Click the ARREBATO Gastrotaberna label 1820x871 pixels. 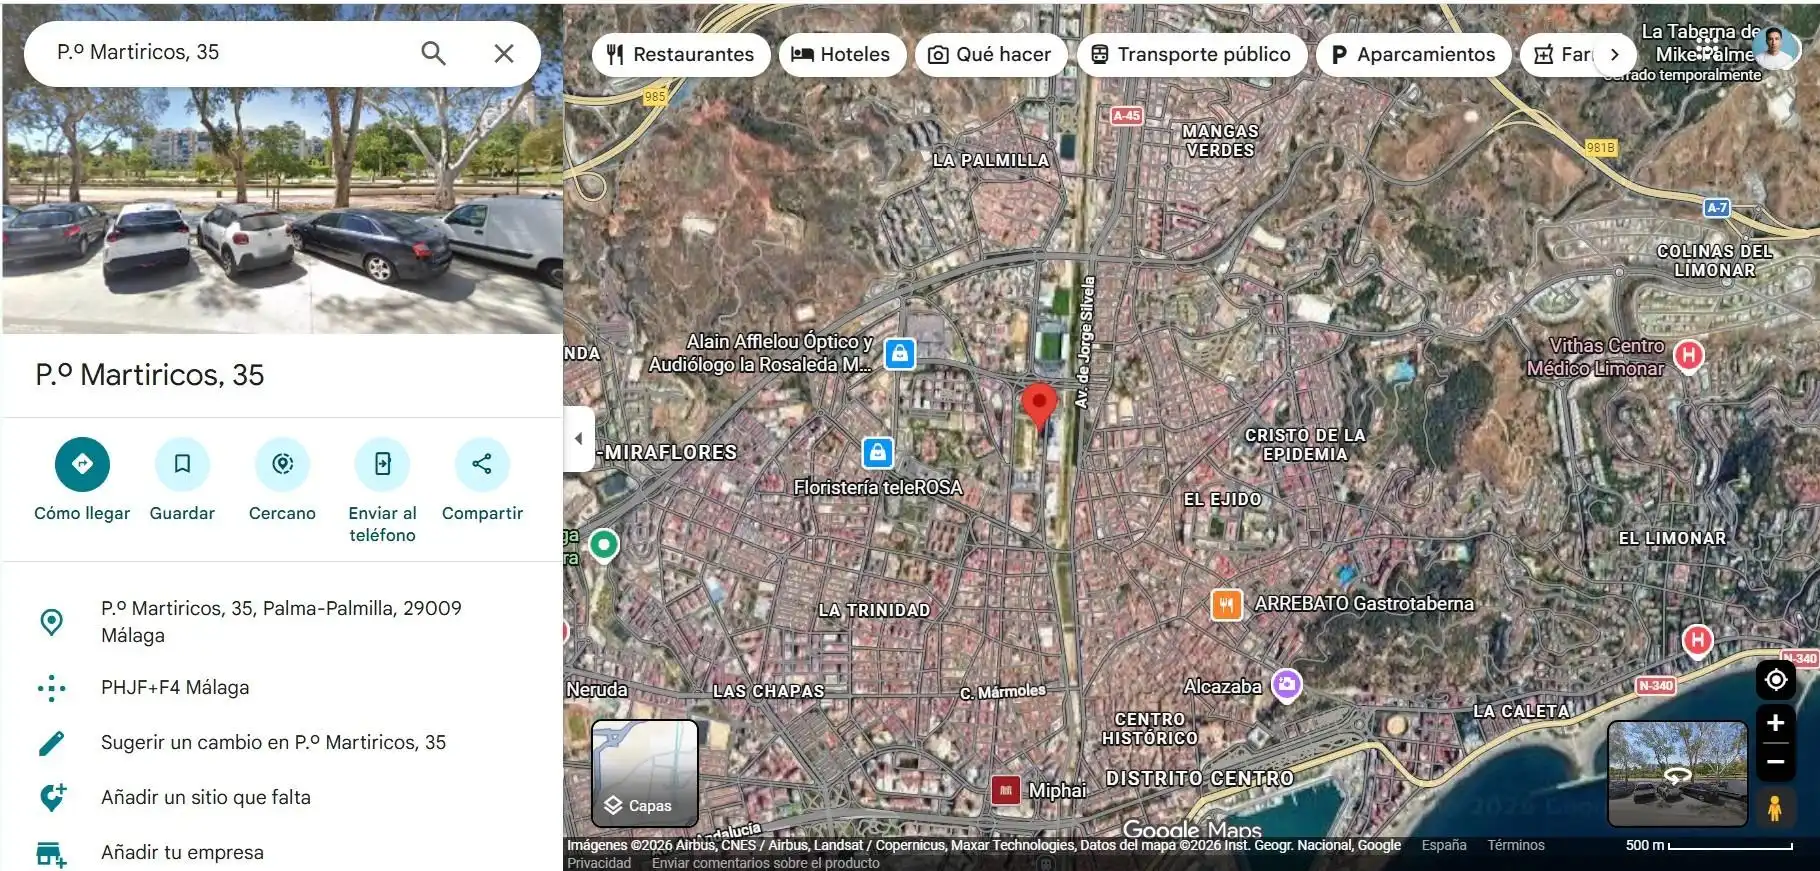(x=1364, y=604)
